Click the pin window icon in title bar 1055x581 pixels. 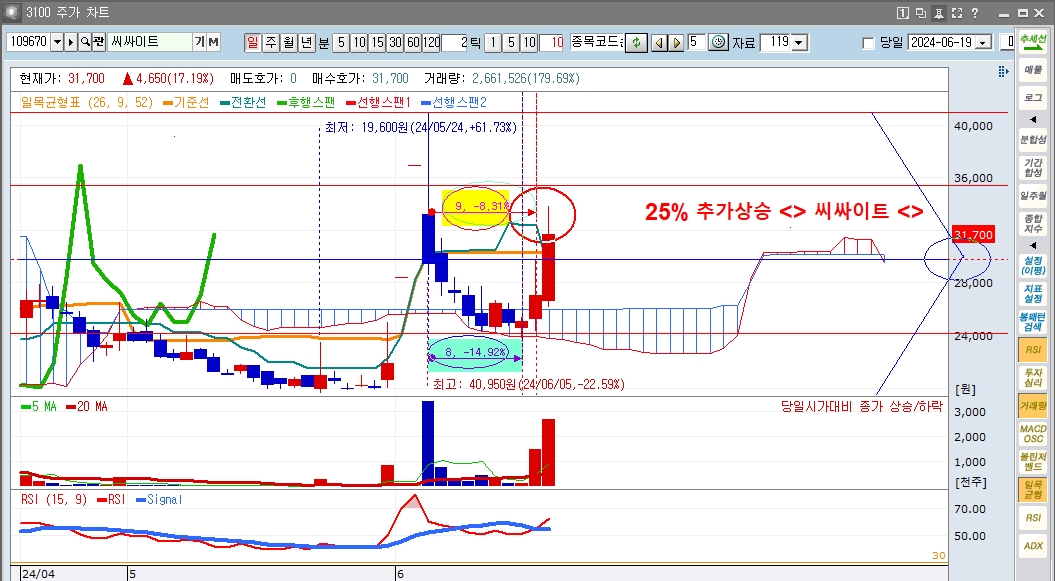pos(939,13)
